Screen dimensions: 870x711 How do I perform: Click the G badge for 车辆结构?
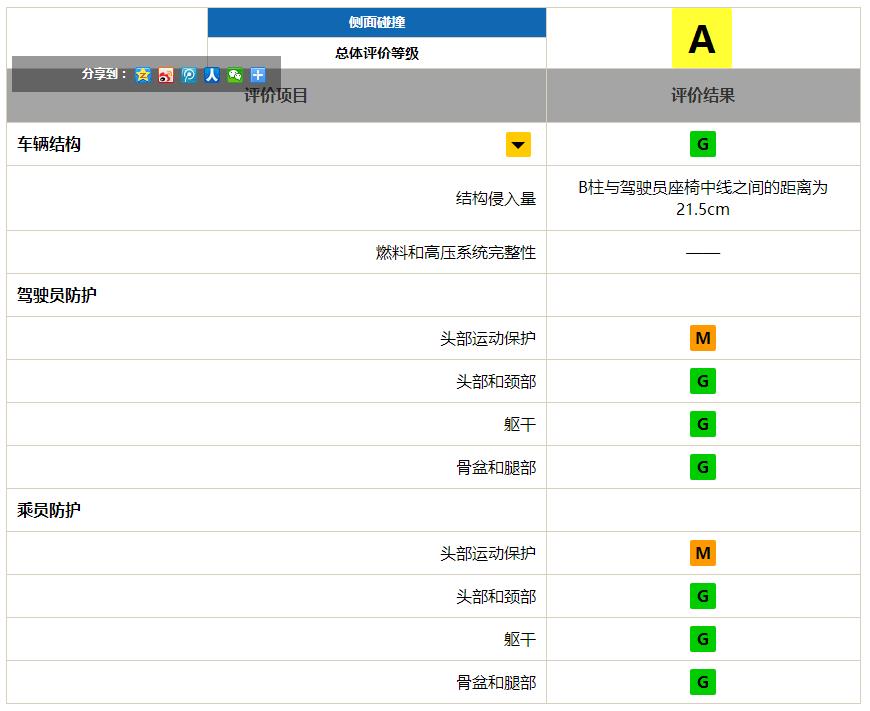point(702,144)
